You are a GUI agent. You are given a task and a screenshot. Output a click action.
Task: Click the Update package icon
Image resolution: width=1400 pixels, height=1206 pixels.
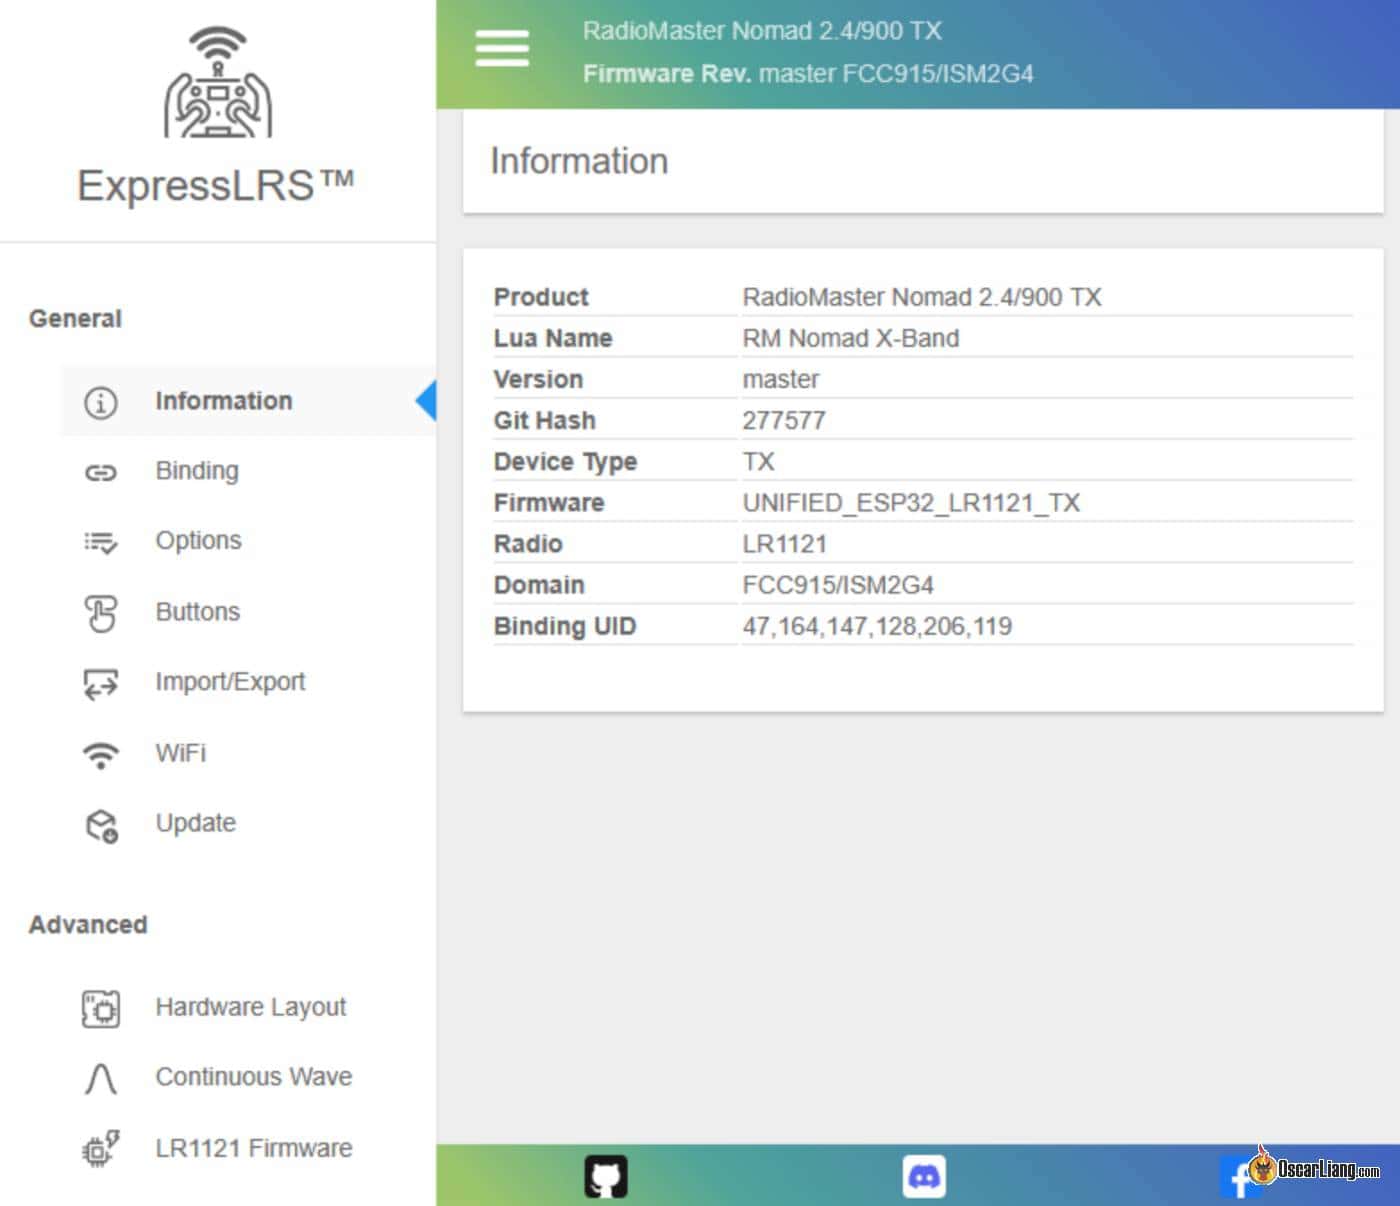(x=101, y=825)
